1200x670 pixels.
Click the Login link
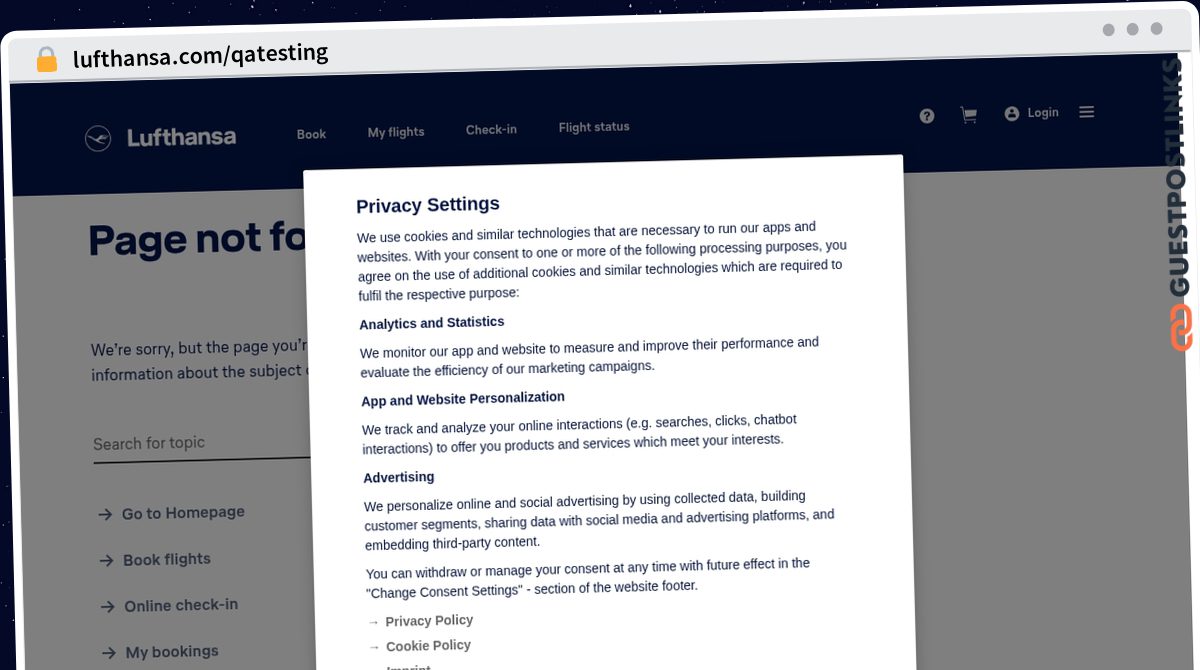[x=1043, y=113]
